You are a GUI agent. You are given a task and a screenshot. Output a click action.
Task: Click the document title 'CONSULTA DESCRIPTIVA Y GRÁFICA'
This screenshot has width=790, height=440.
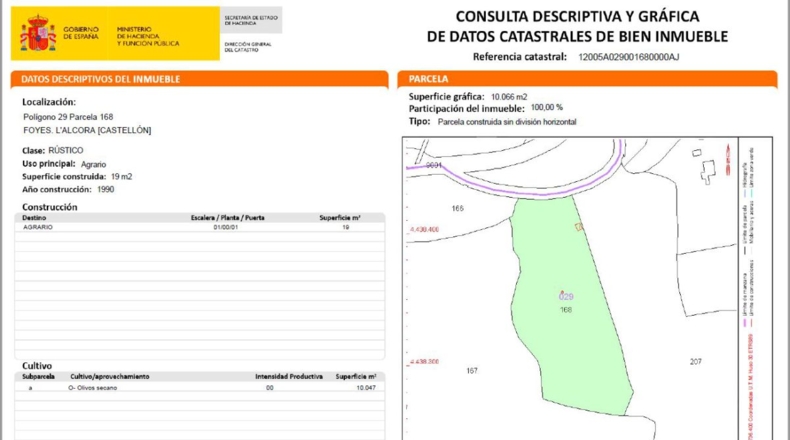pos(577,17)
